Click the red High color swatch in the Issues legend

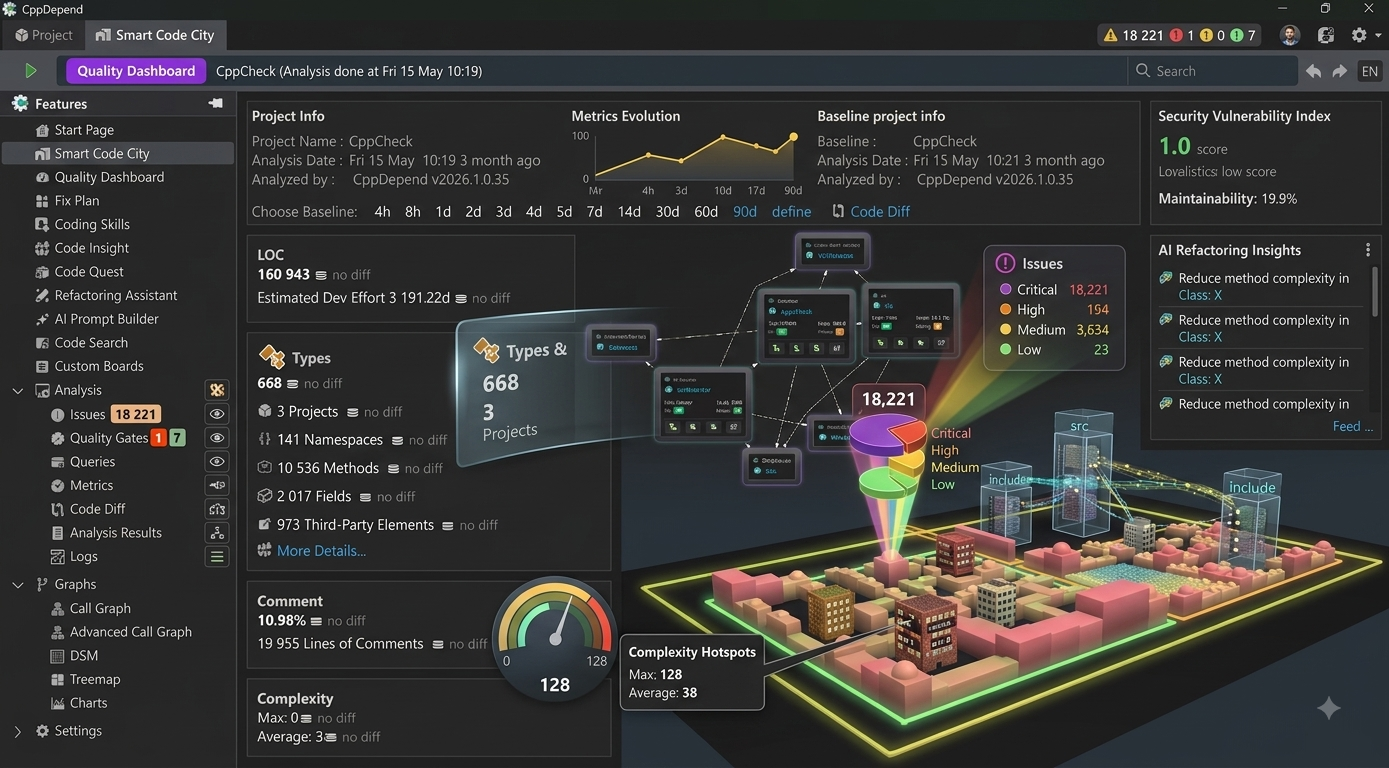[x=1006, y=310]
